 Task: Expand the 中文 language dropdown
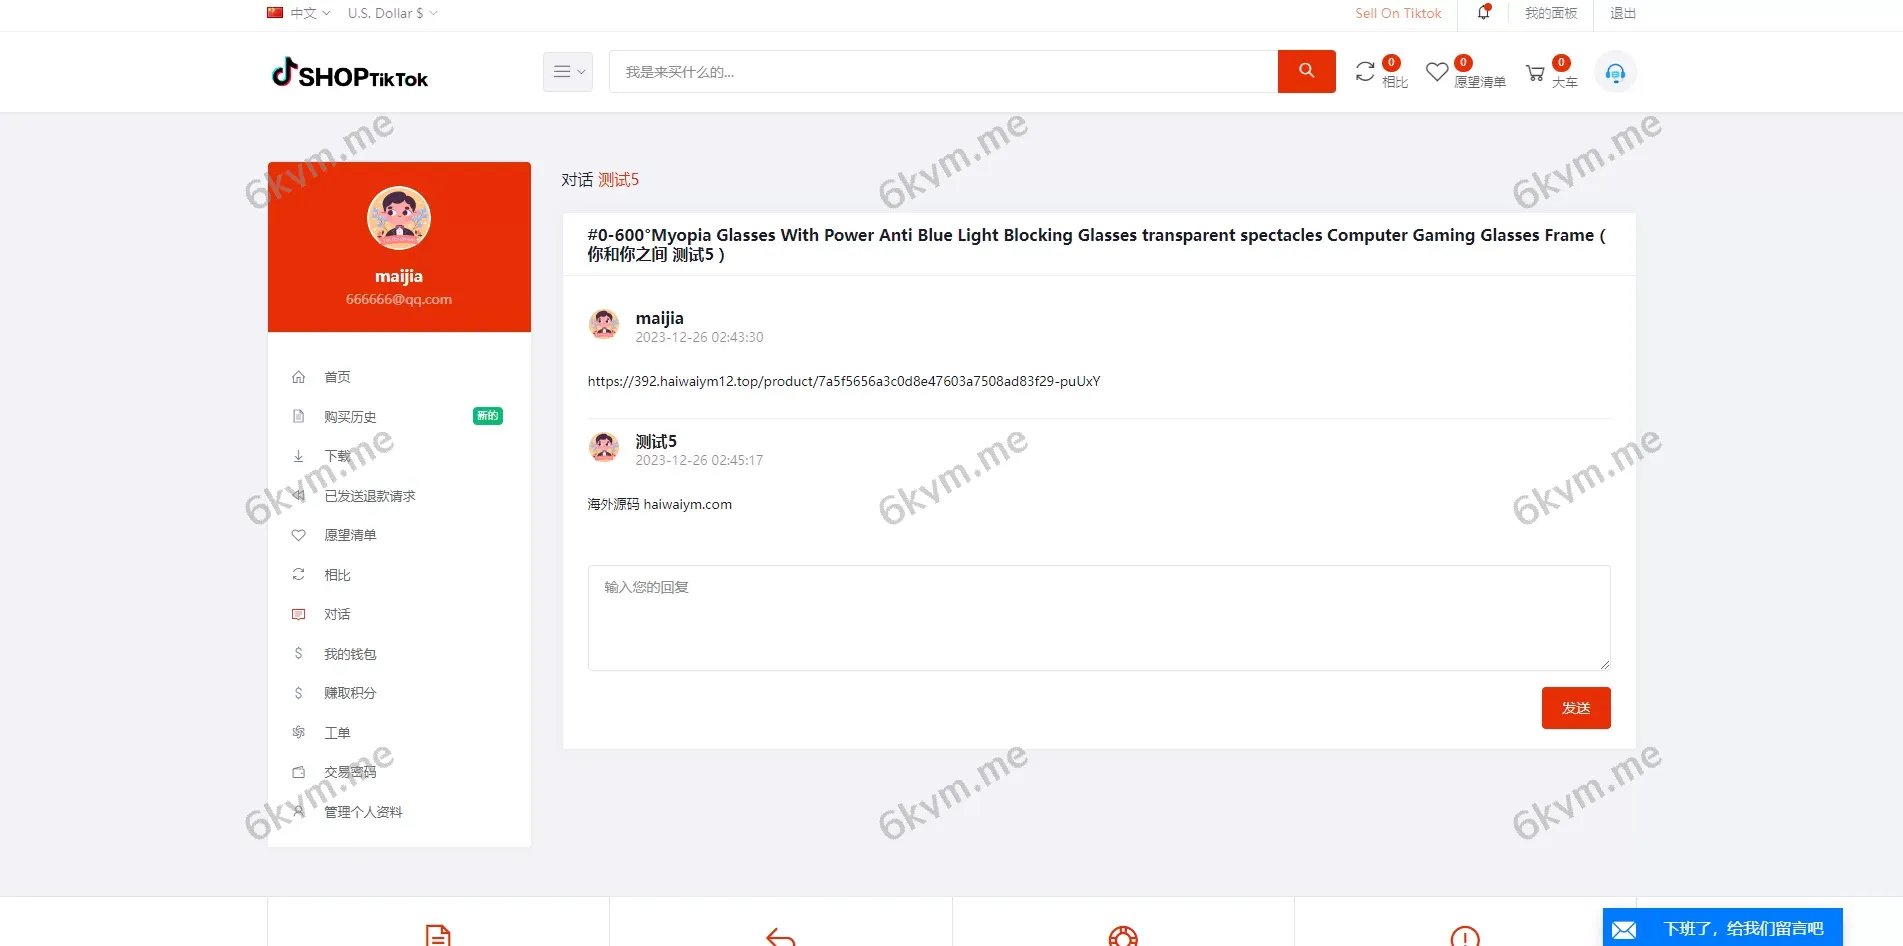pyautogui.click(x=299, y=13)
